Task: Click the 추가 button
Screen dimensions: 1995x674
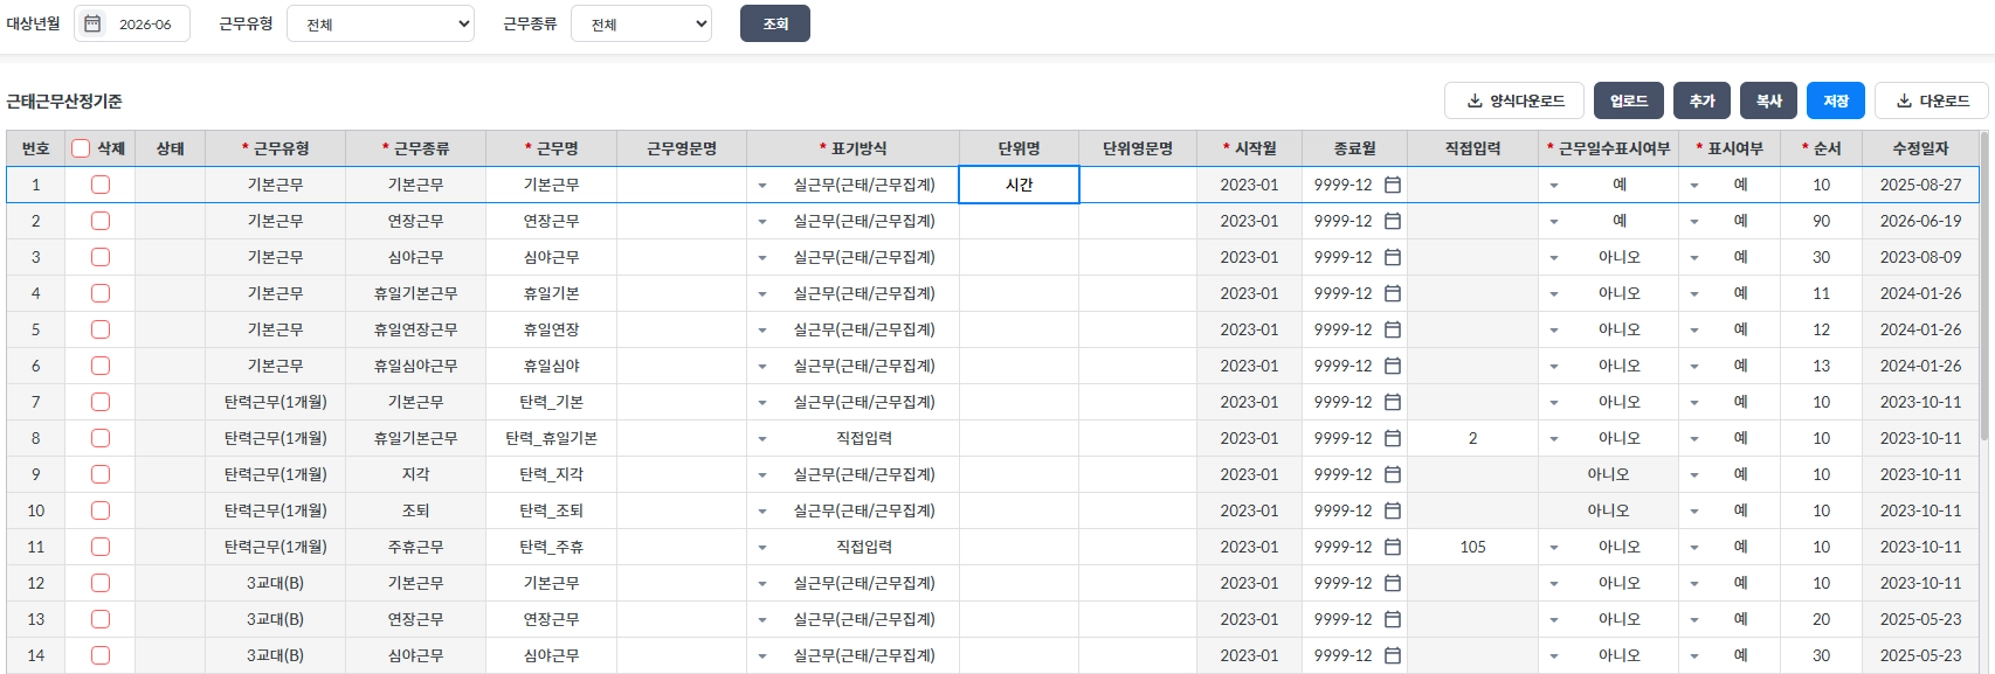Action: point(1702,101)
